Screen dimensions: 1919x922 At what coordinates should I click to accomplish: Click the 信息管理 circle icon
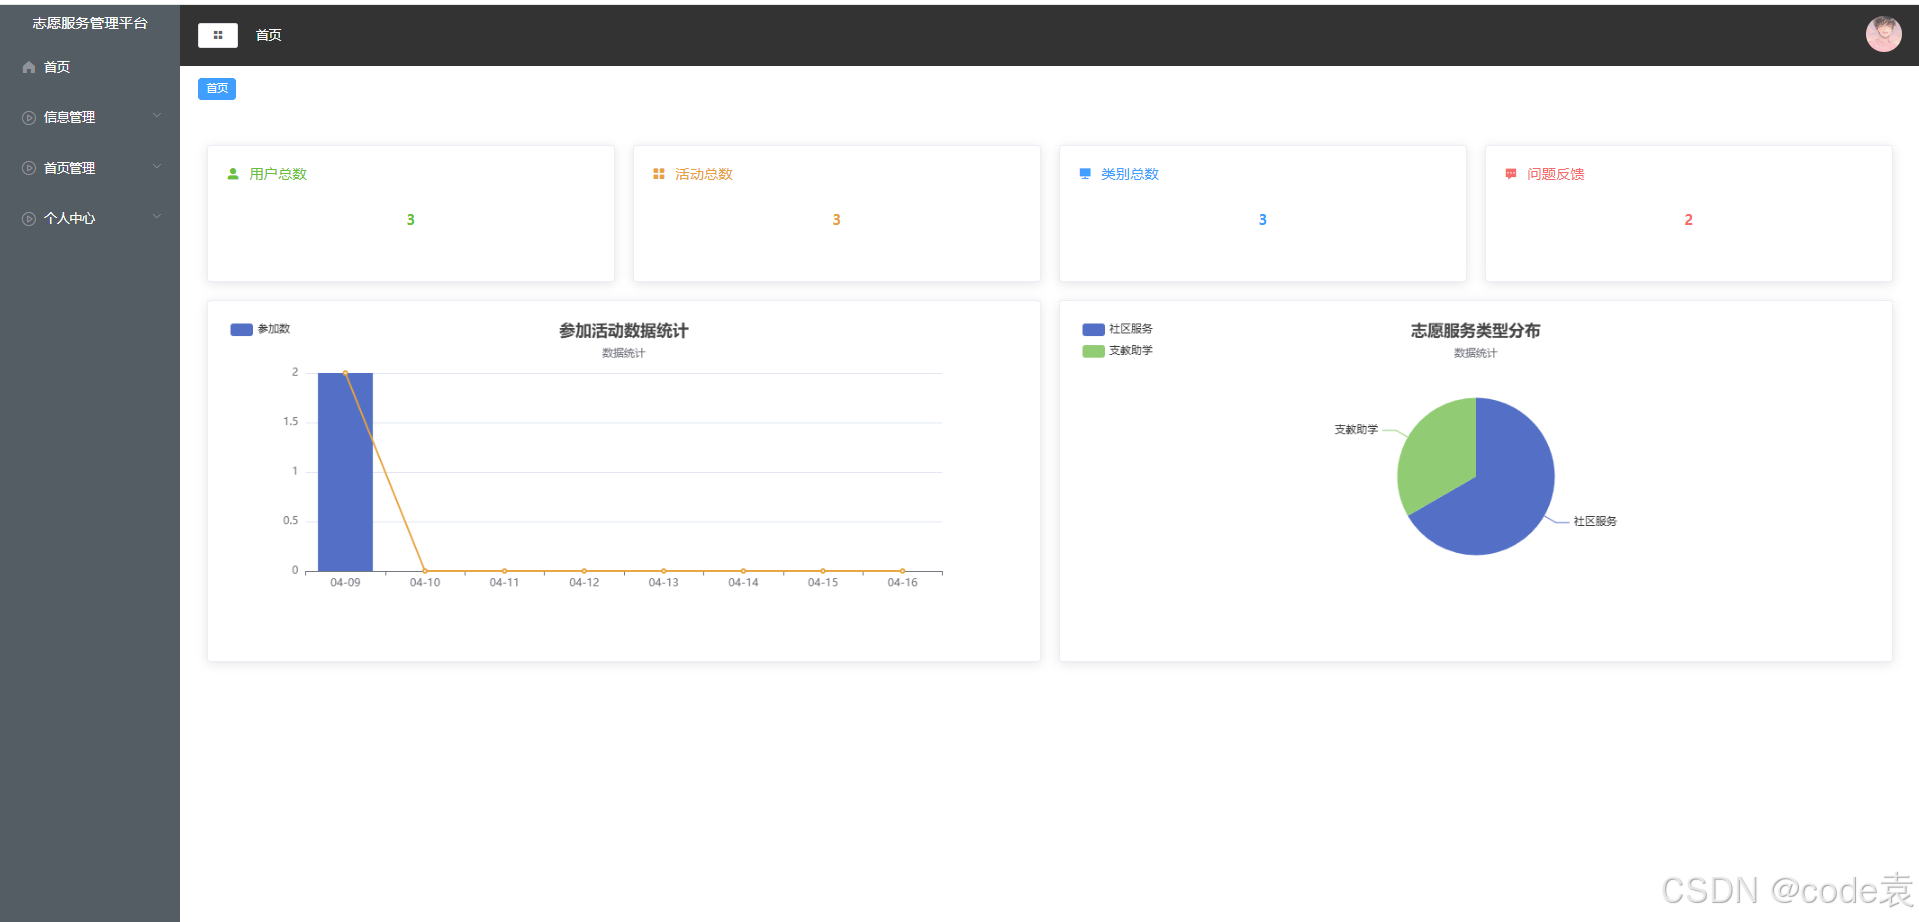(29, 118)
